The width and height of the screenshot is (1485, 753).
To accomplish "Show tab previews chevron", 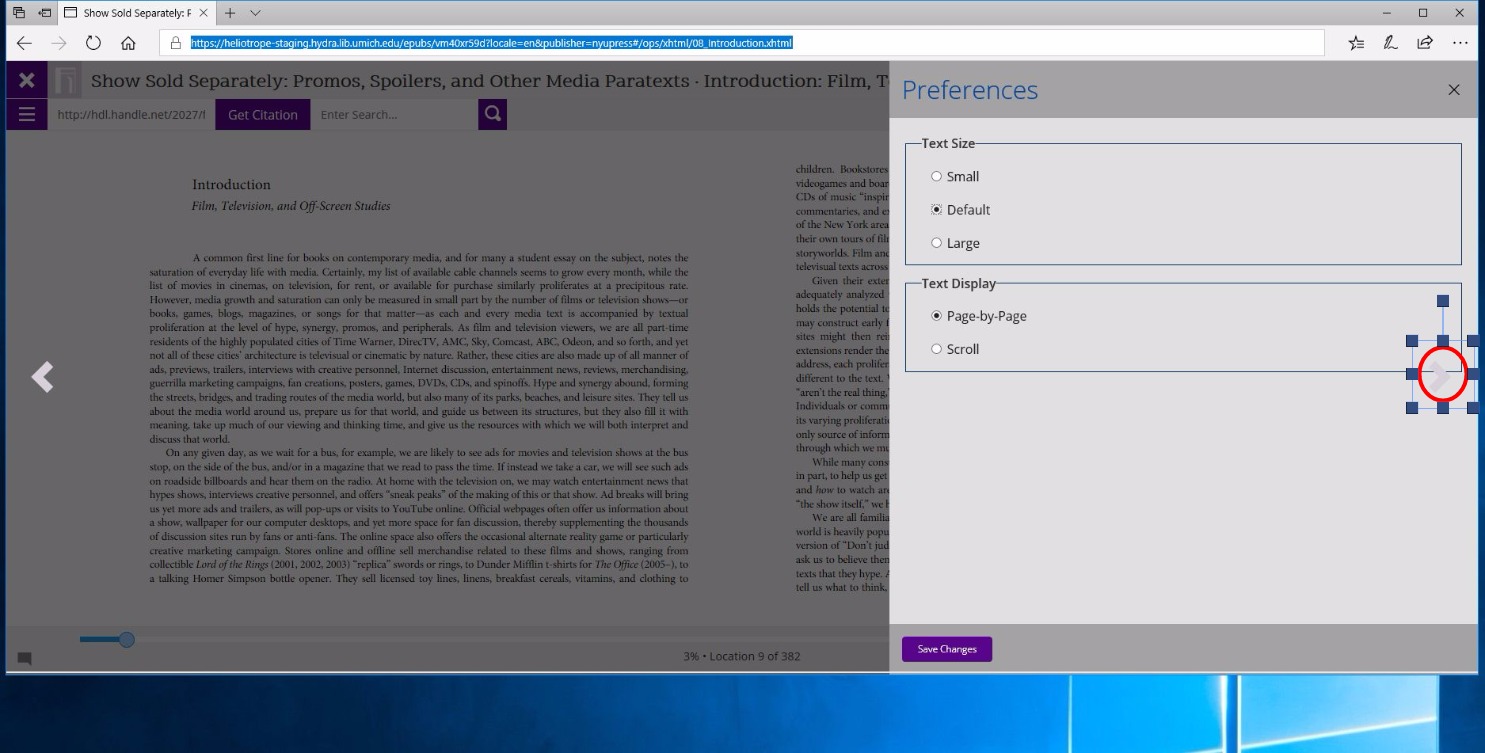I will tap(255, 13).
